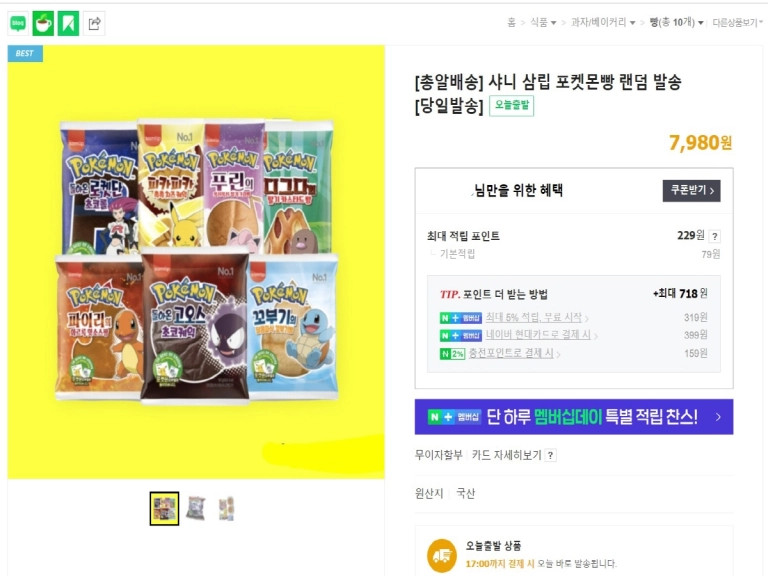Click question mark next to 229원 points
The width and height of the screenshot is (768, 576).
coord(715,237)
